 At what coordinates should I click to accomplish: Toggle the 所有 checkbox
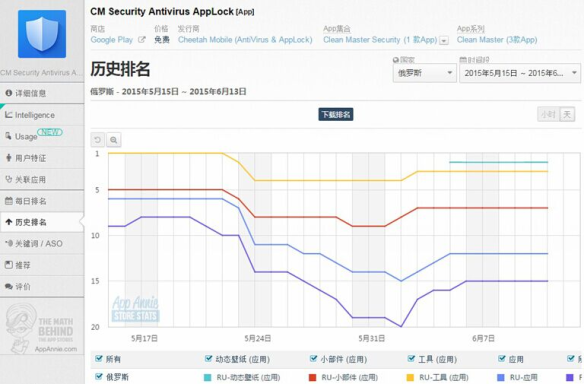click(99, 358)
